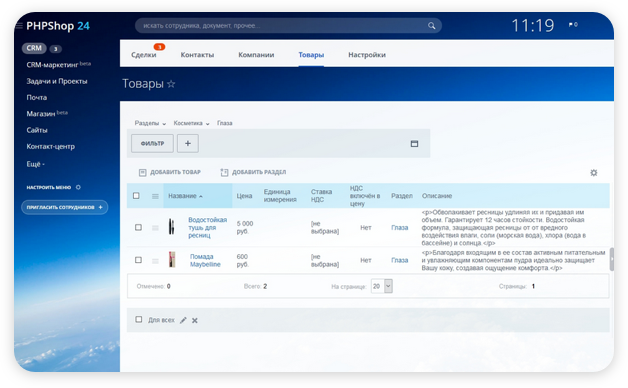Click pencil edit icon in bulk actions bar
Image resolution: width=628 pixels, height=388 pixels.
point(183,320)
